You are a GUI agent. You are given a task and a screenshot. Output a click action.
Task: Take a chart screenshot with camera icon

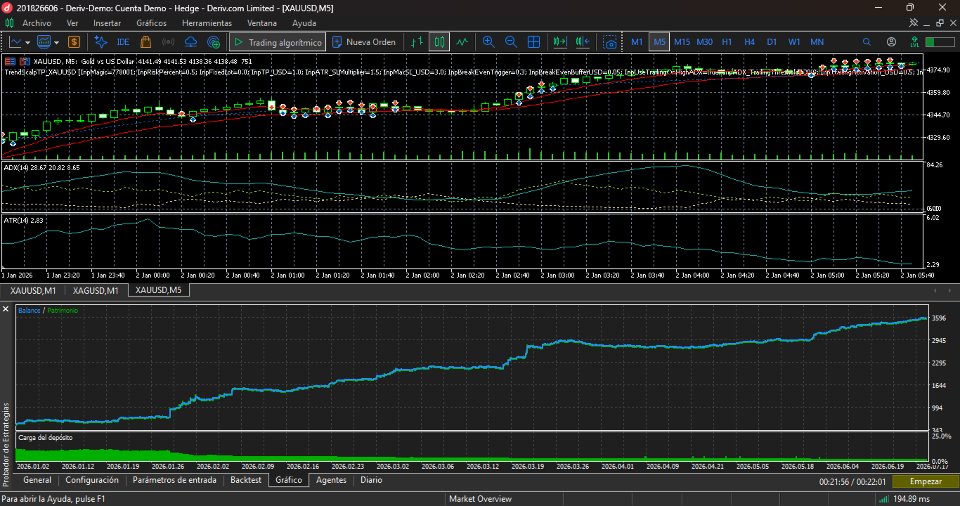tap(610, 42)
